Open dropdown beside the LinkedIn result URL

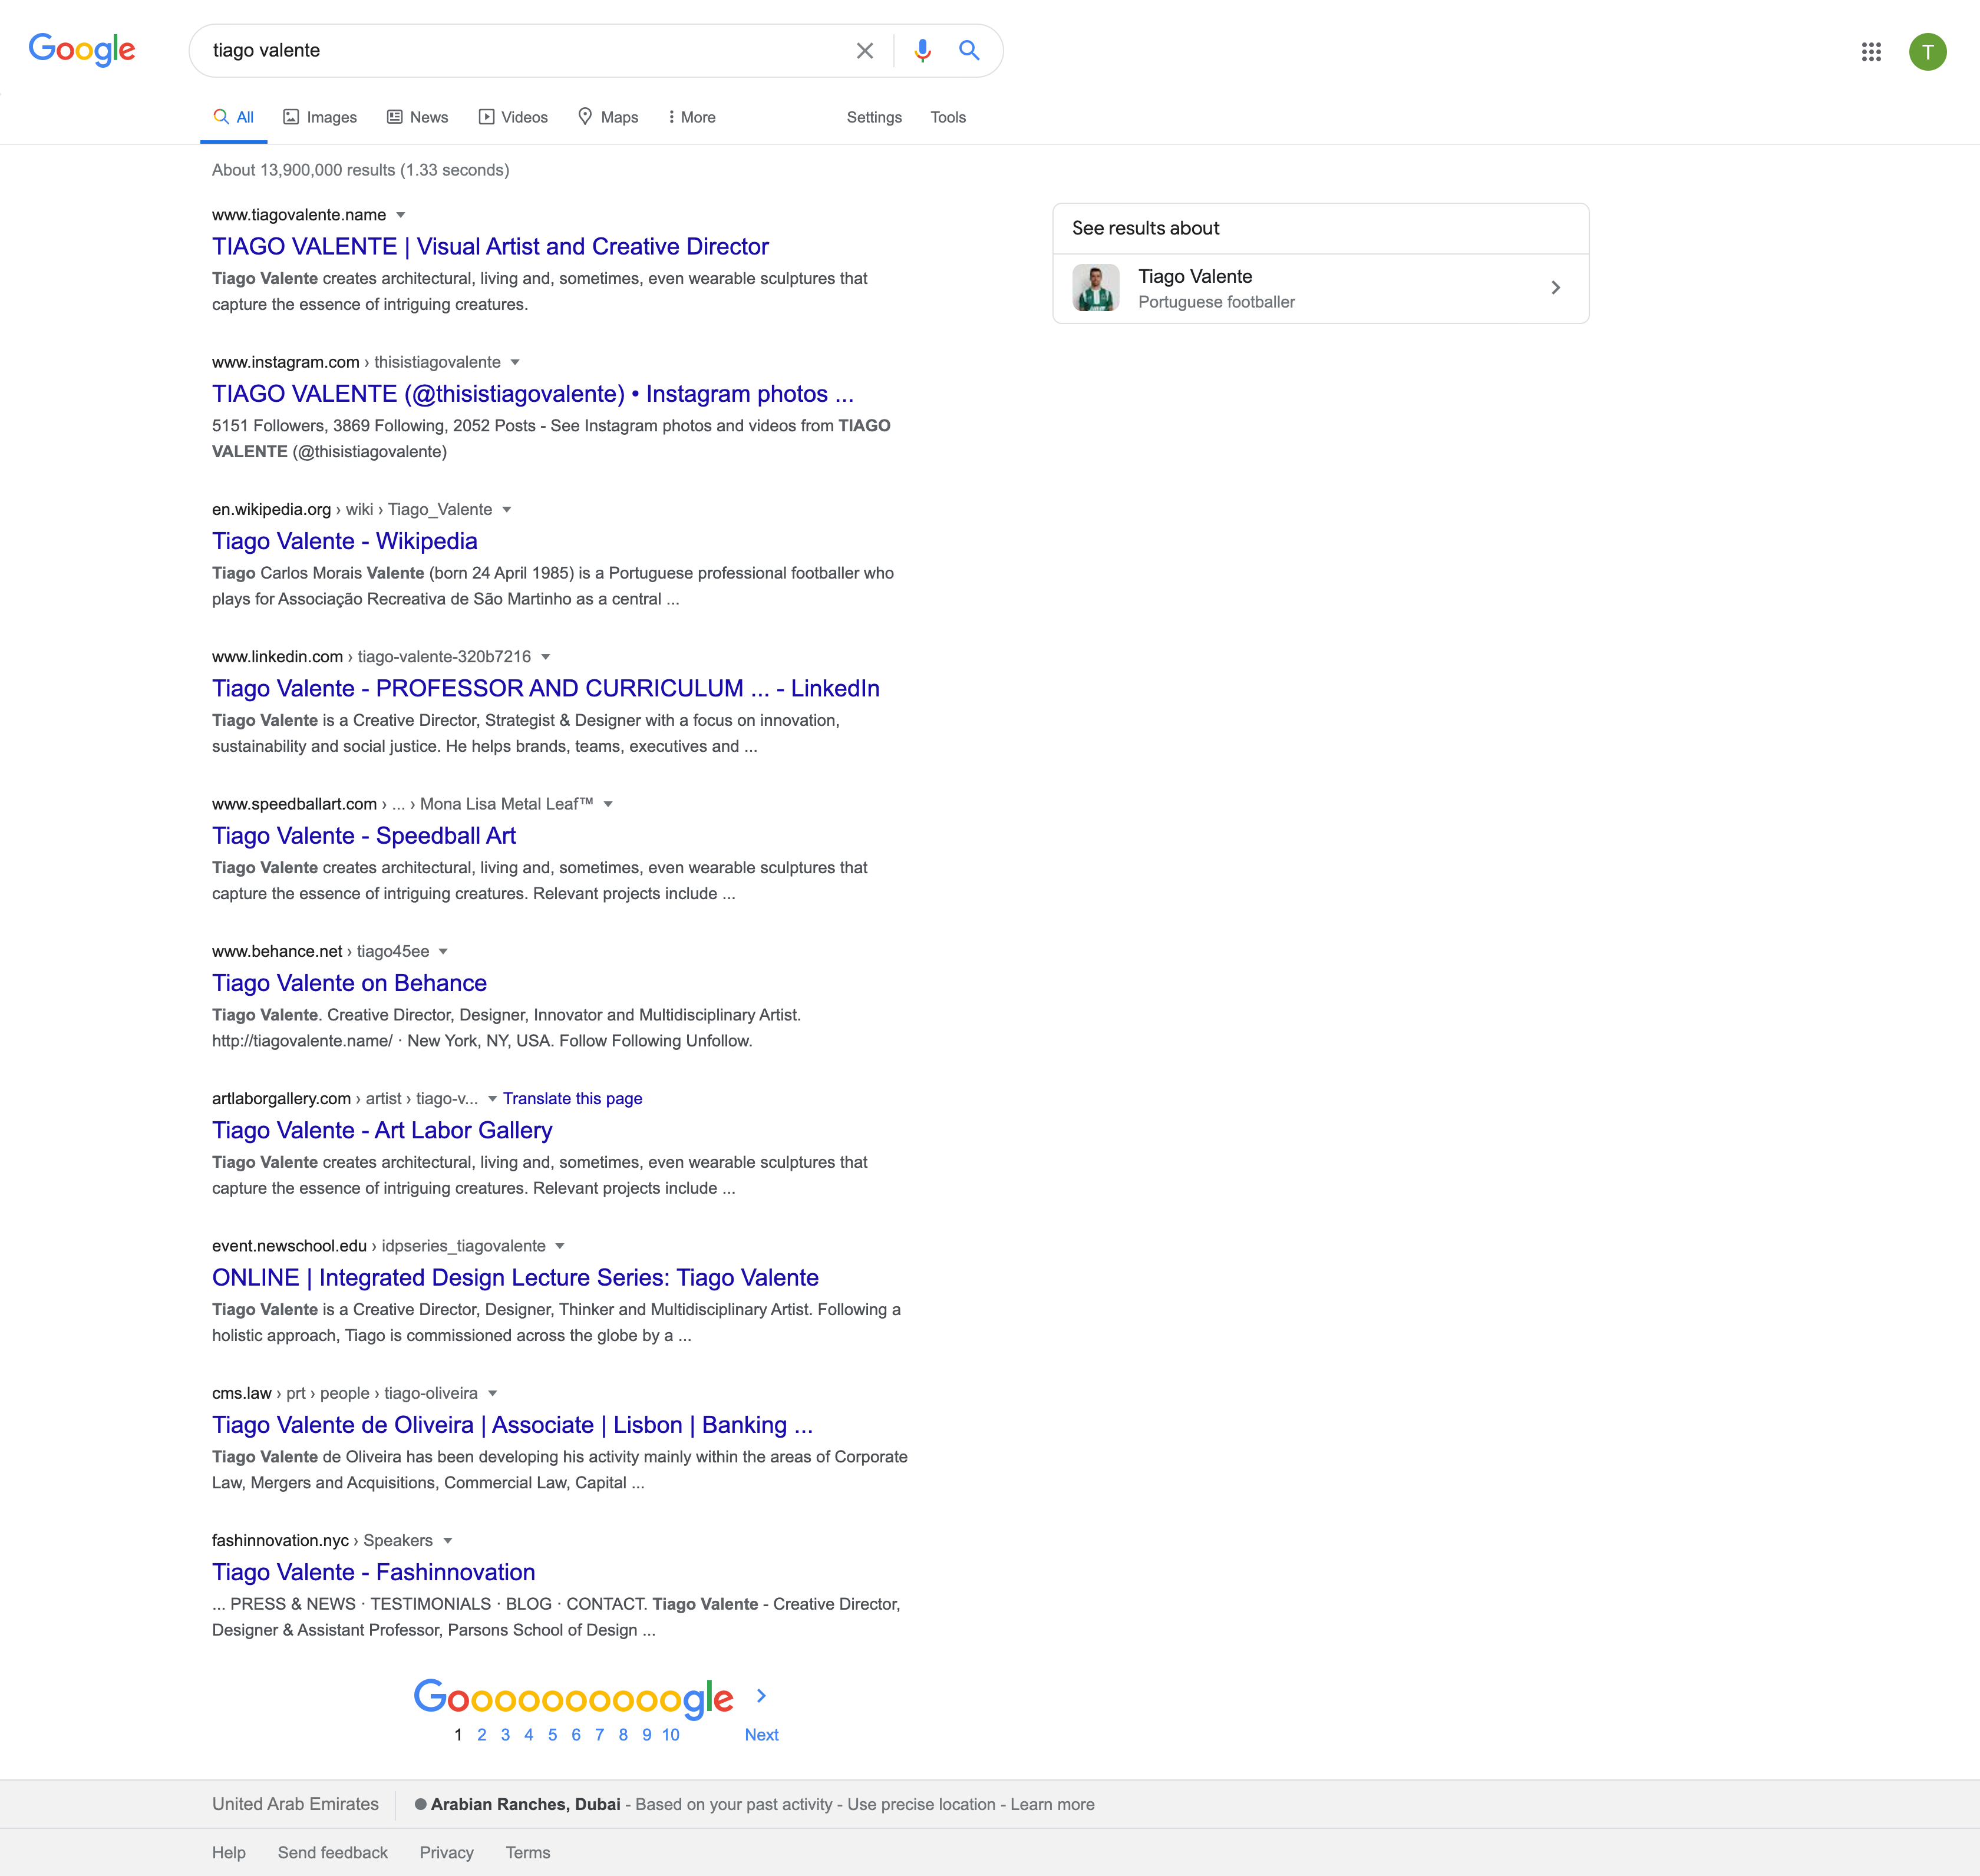point(546,657)
